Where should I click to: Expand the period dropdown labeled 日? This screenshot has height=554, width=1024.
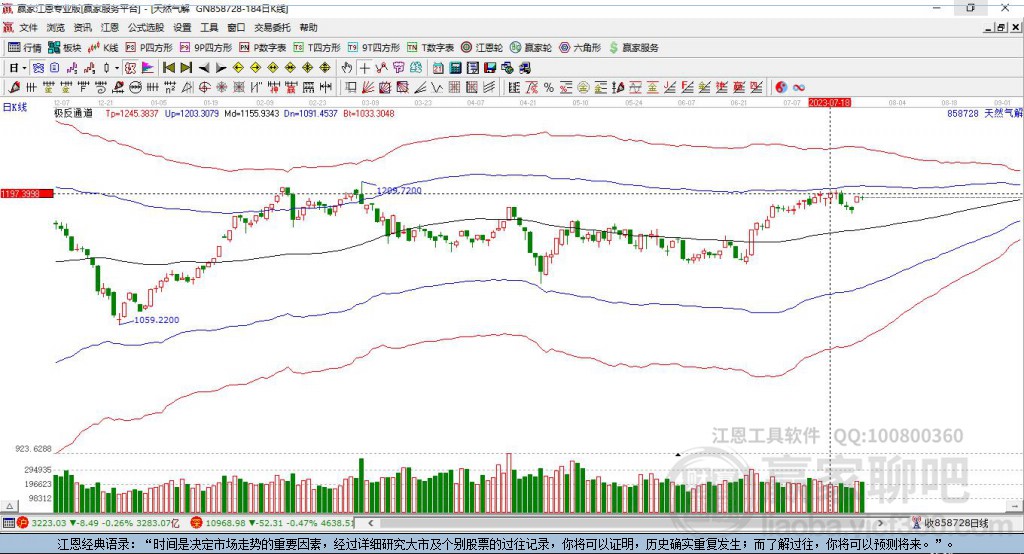(x=17, y=68)
